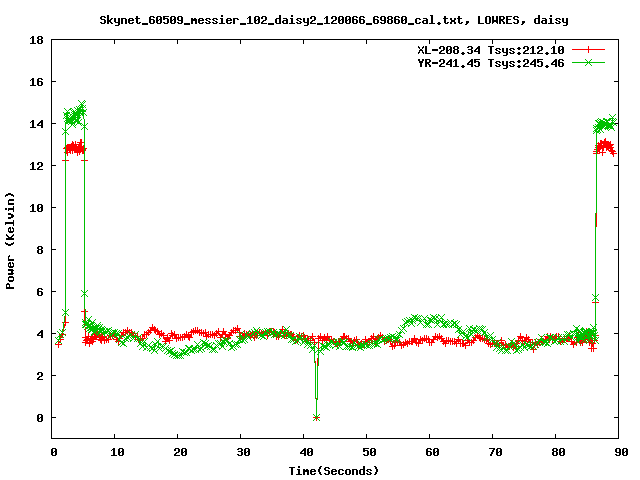
Task: Click the x-axis tick label 40
Action: coord(306,452)
